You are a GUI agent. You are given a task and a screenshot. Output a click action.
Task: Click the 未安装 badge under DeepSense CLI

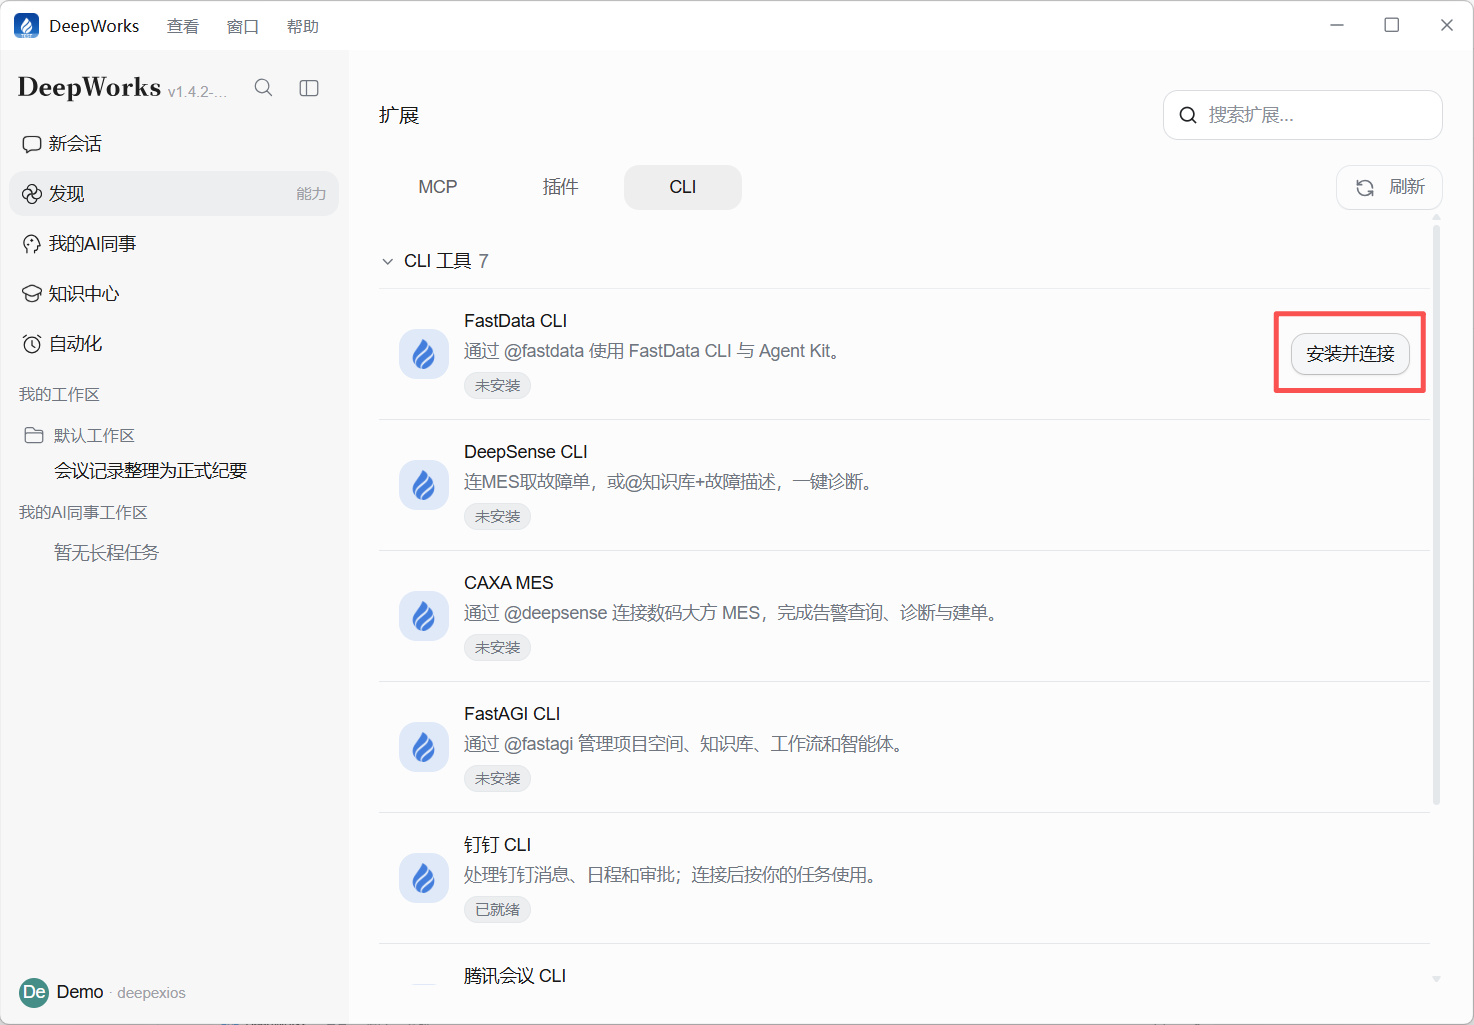point(497,517)
